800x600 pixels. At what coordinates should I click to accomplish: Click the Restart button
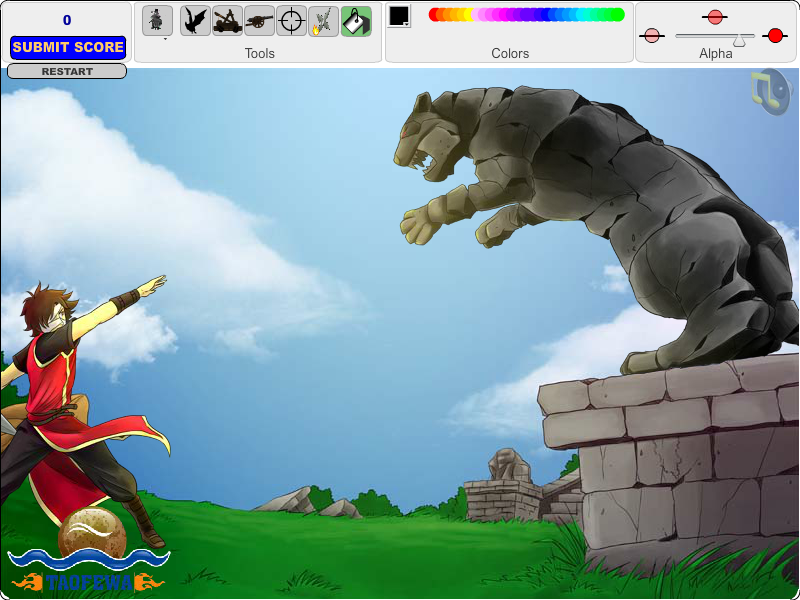point(67,71)
